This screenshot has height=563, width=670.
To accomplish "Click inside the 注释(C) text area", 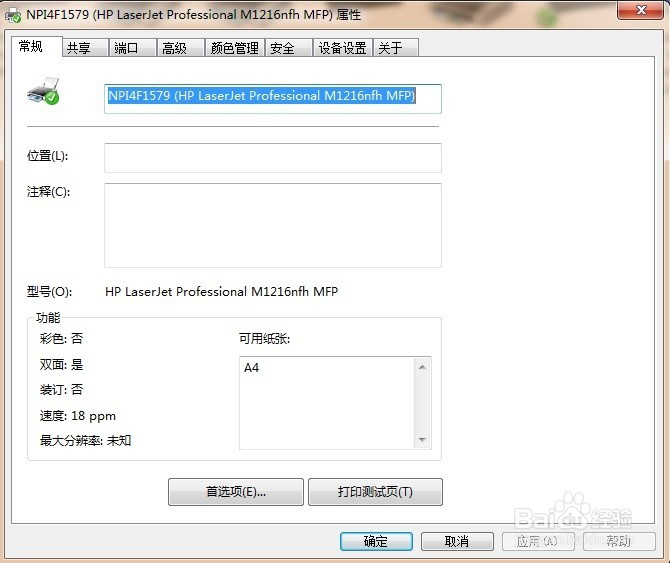I will (273, 225).
